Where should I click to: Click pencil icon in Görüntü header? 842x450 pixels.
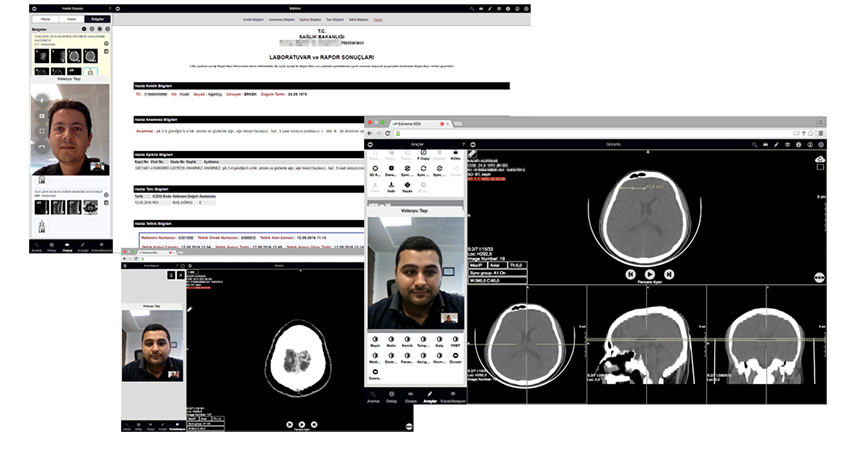click(x=776, y=144)
